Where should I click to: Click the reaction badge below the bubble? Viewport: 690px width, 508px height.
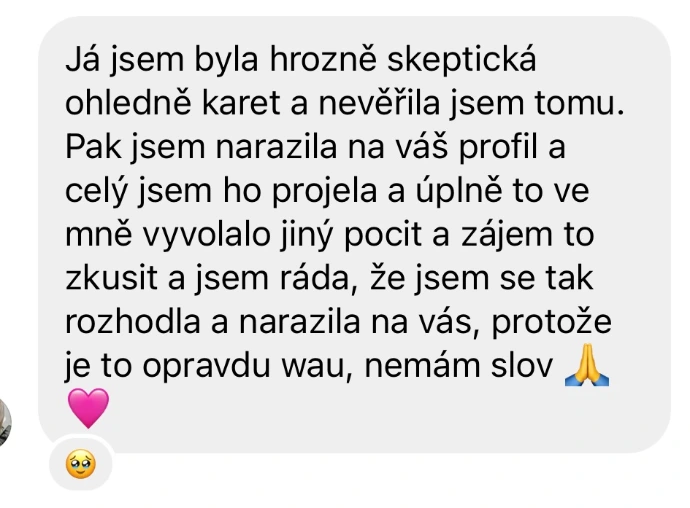coord(81,464)
